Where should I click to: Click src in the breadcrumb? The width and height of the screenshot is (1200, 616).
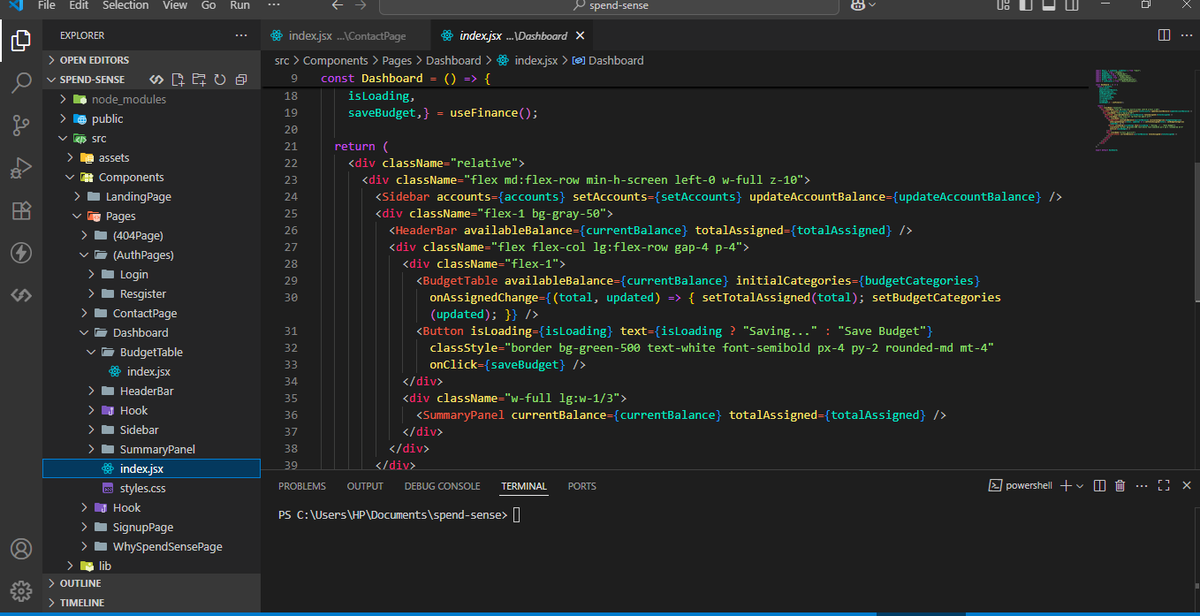pyautogui.click(x=282, y=60)
